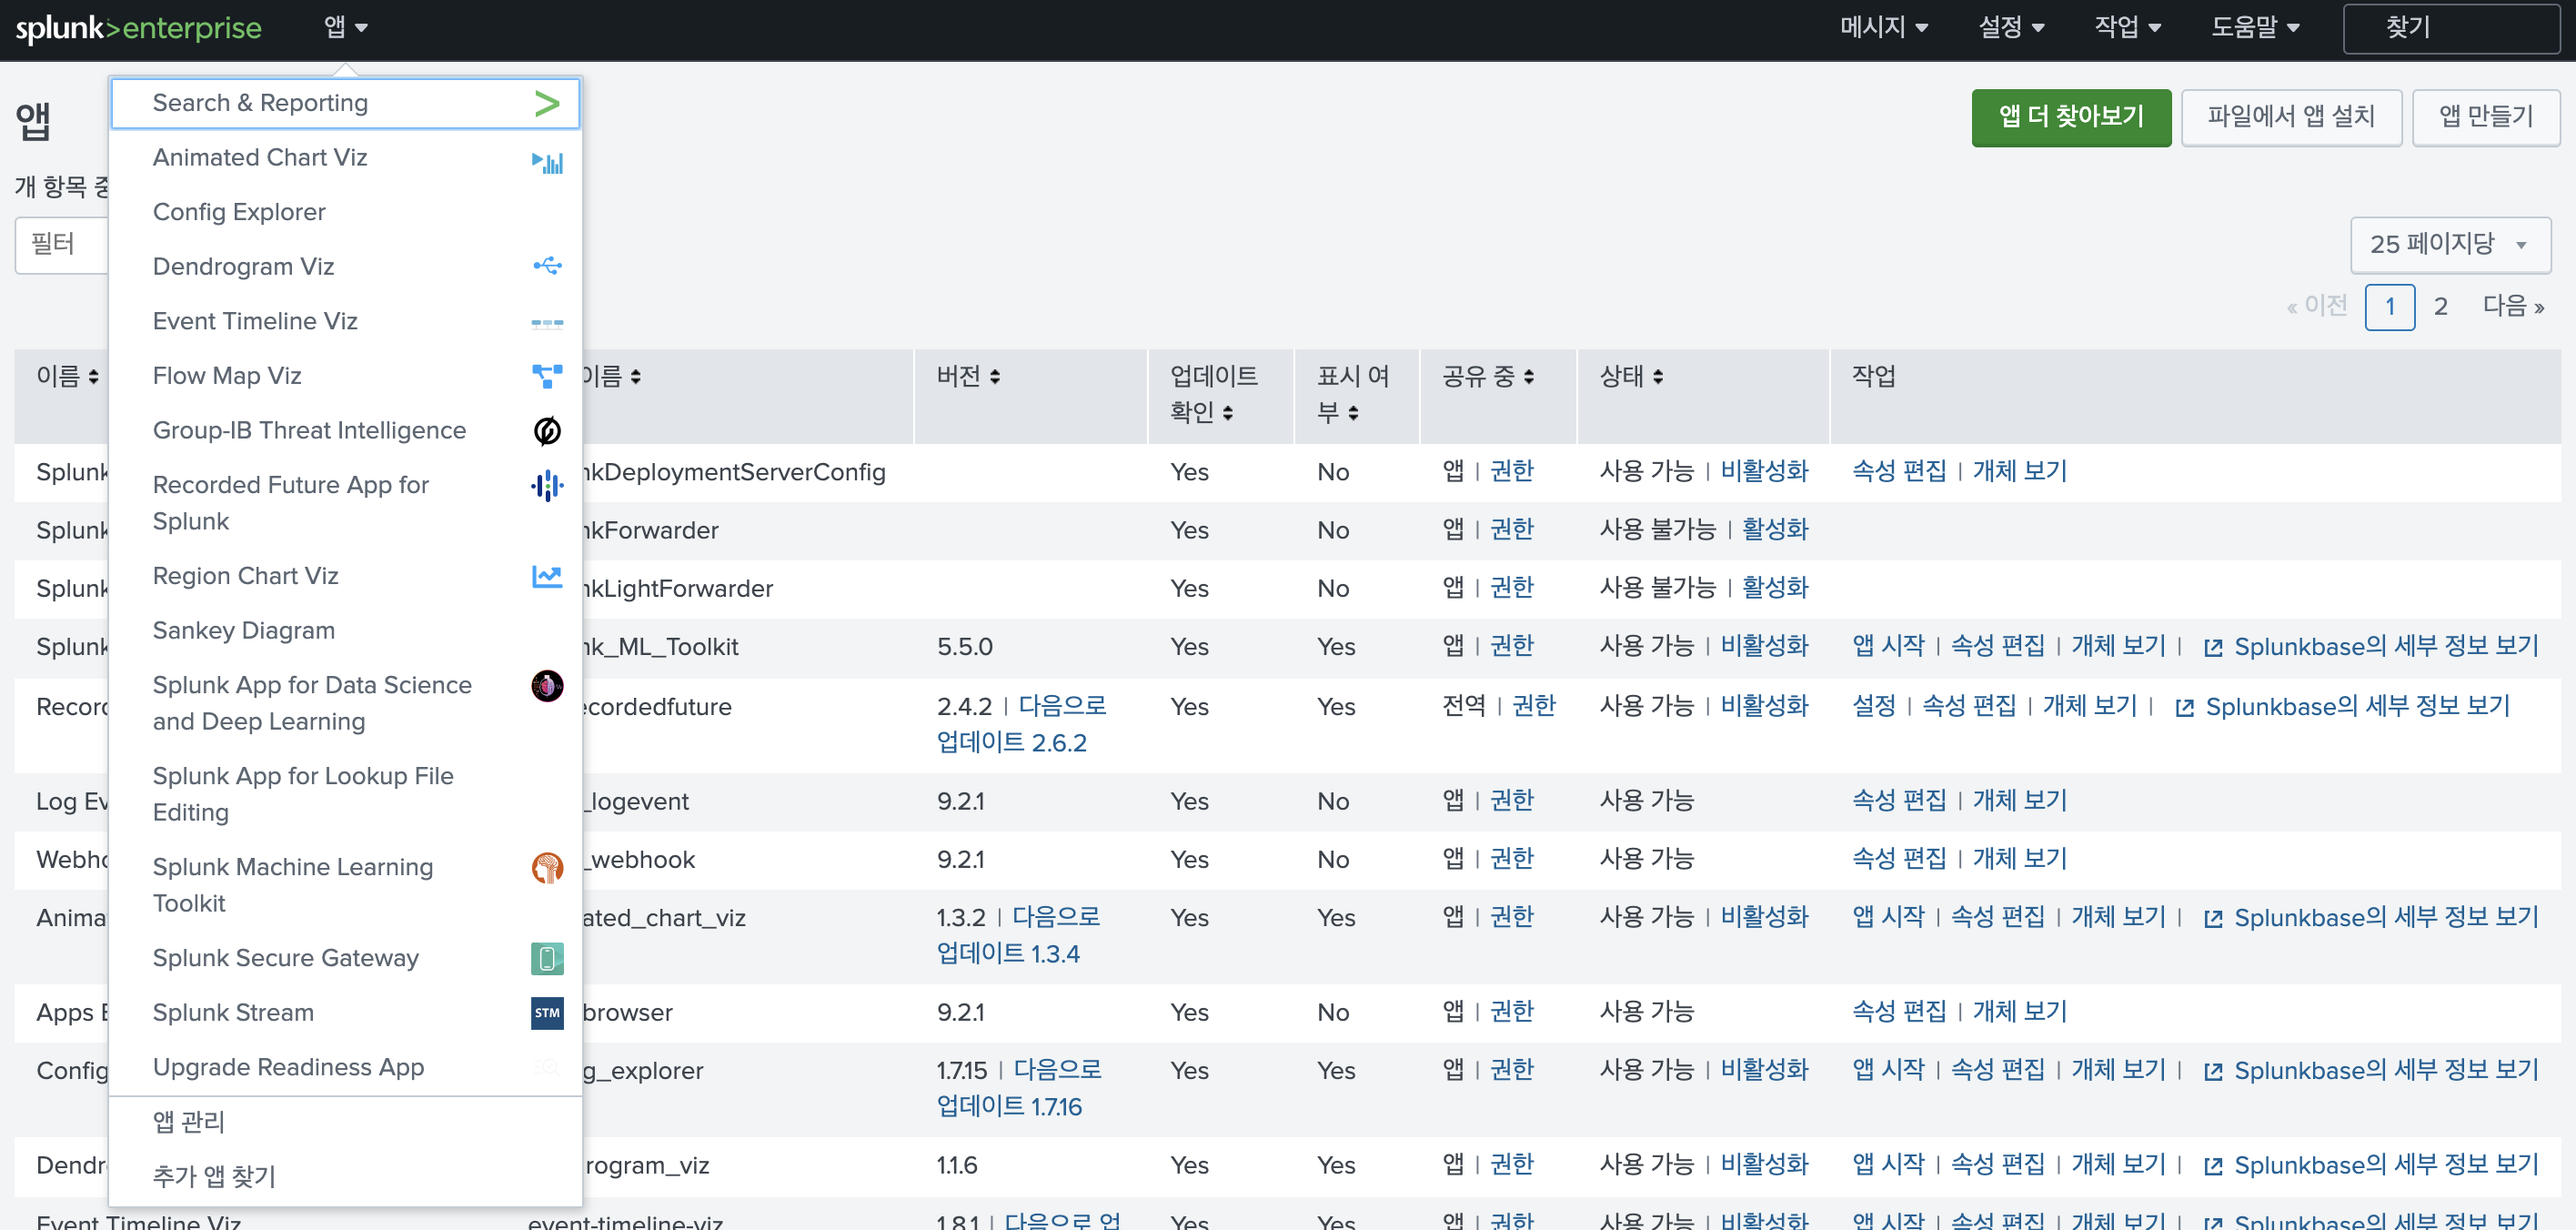Click 개체 보기 in the alert_webhook row
Screen dimensions: 2576x1230
coord(2020,860)
